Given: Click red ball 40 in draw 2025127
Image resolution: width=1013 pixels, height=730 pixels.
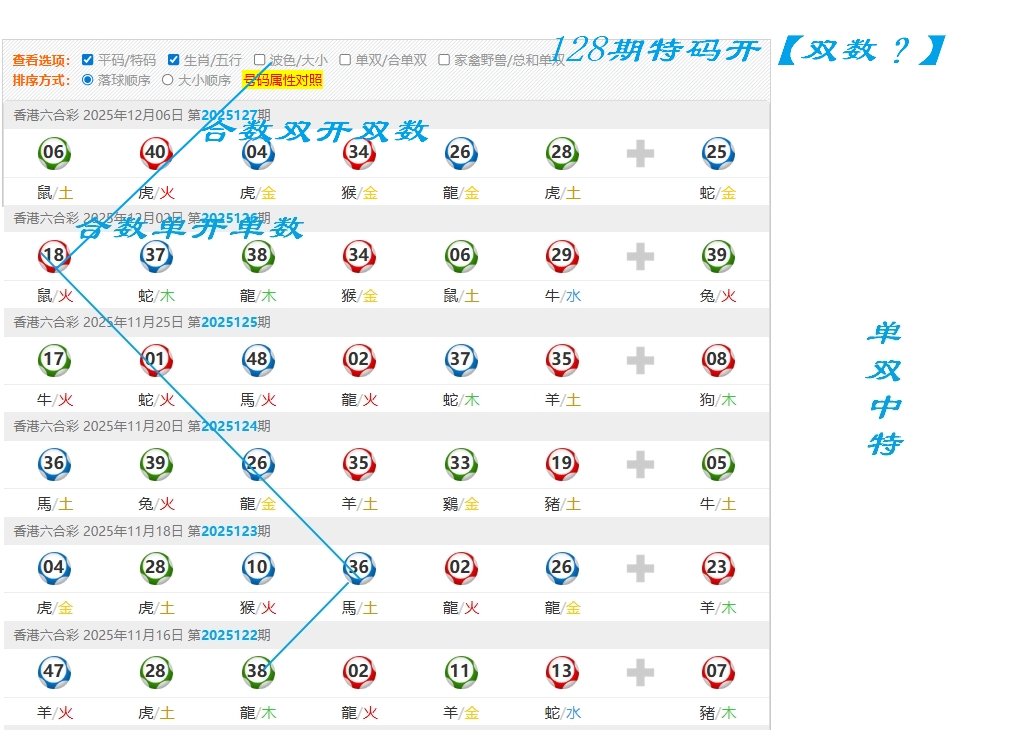Looking at the screenshot, I should (x=155, y=153).
